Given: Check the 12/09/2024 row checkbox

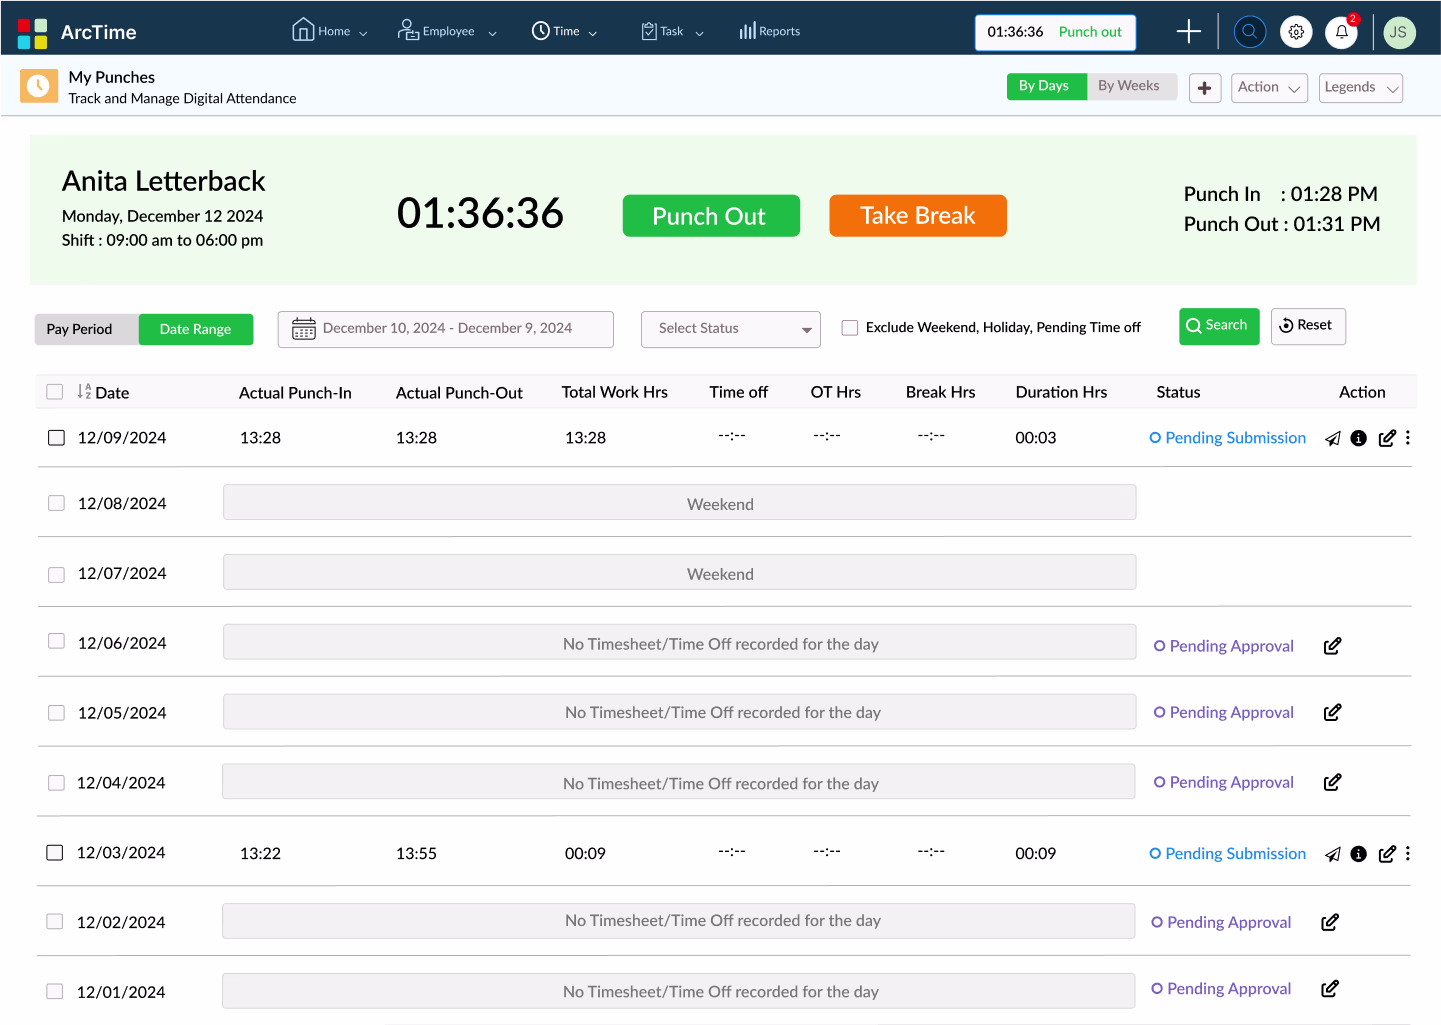Looking at the screenshot, I should (56, 438).
